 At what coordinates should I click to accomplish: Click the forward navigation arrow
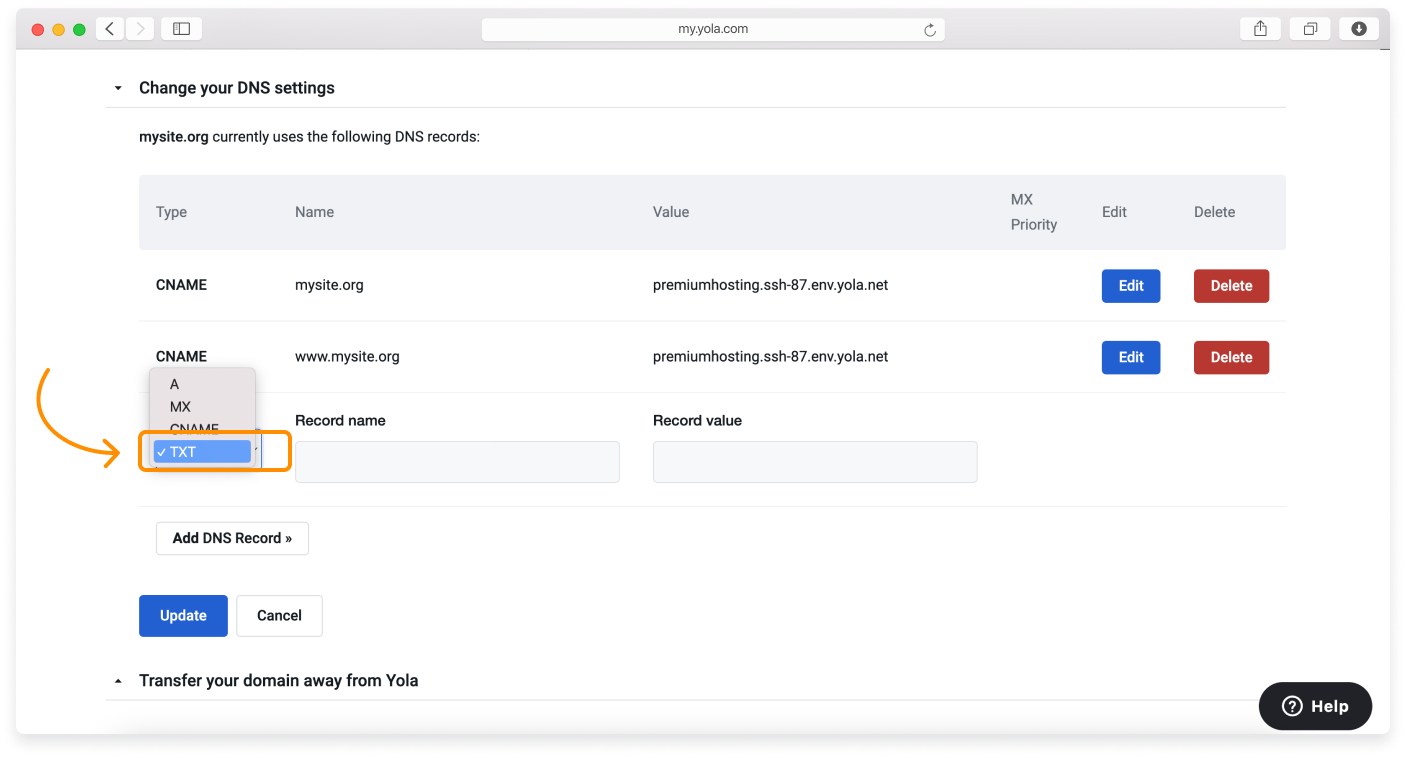138,28
